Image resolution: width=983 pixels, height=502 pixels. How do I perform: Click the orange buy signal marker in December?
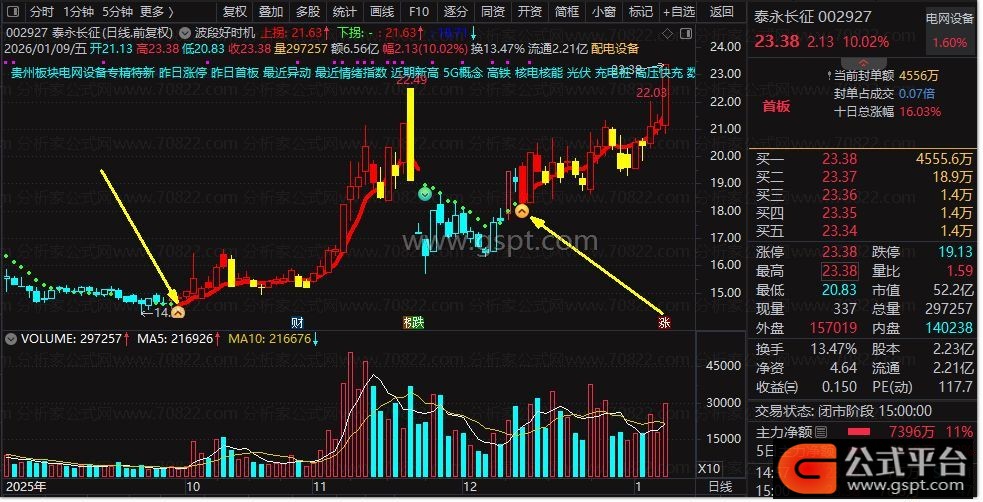(x=521, y=211)
